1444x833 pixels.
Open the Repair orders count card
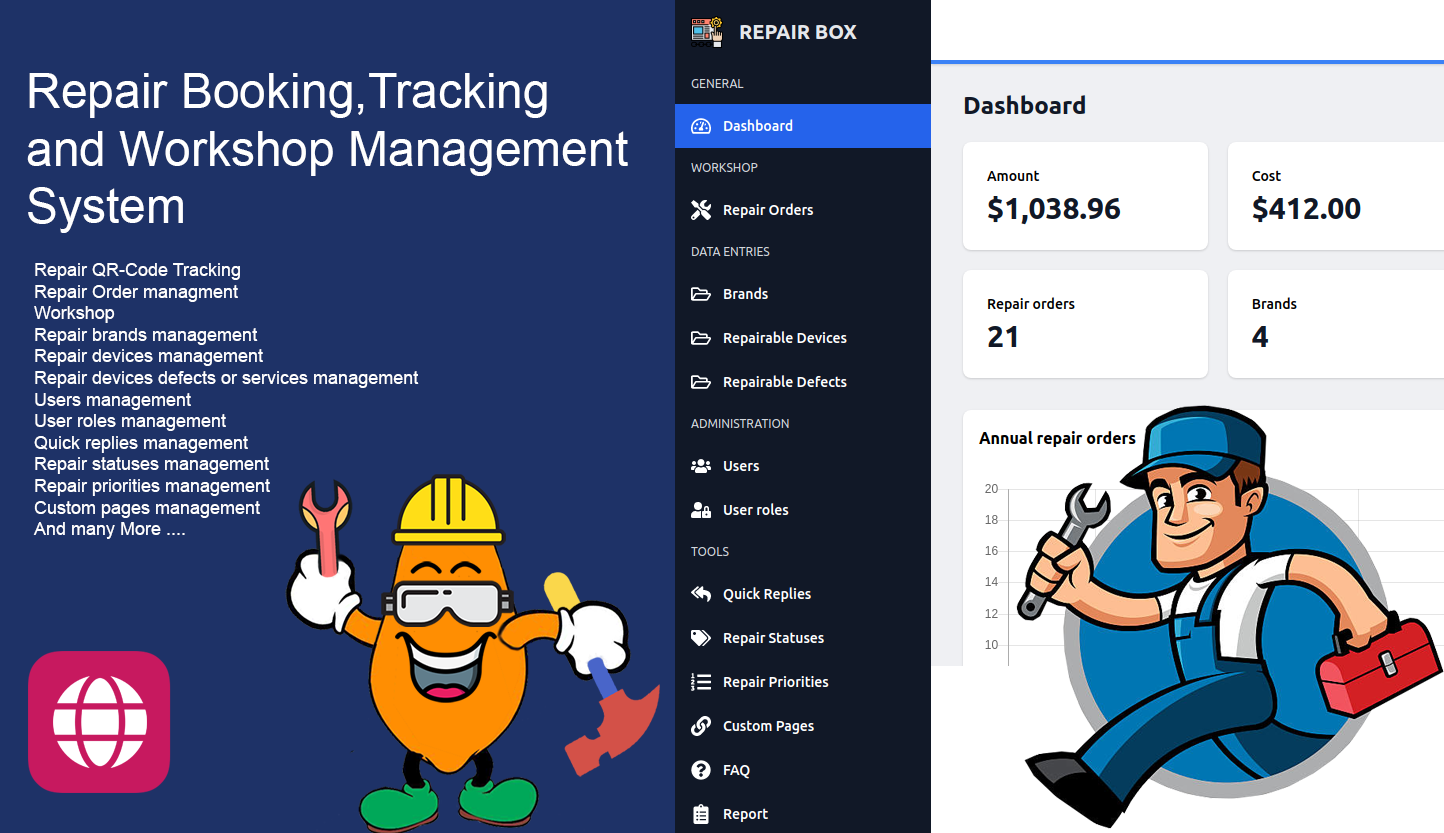pos(1085,324)
